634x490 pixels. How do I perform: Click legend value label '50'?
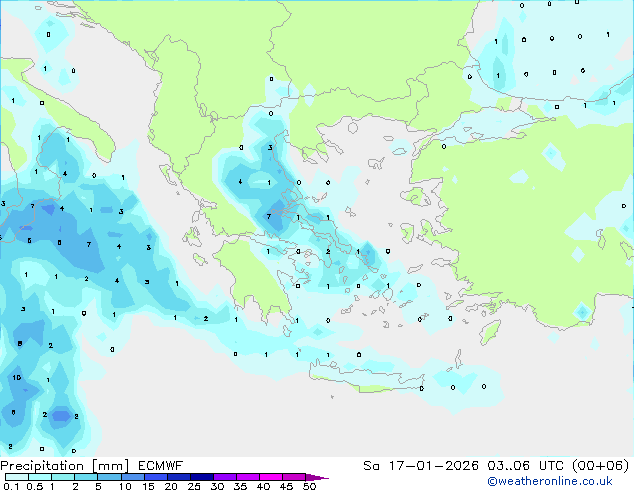point(309,486)
